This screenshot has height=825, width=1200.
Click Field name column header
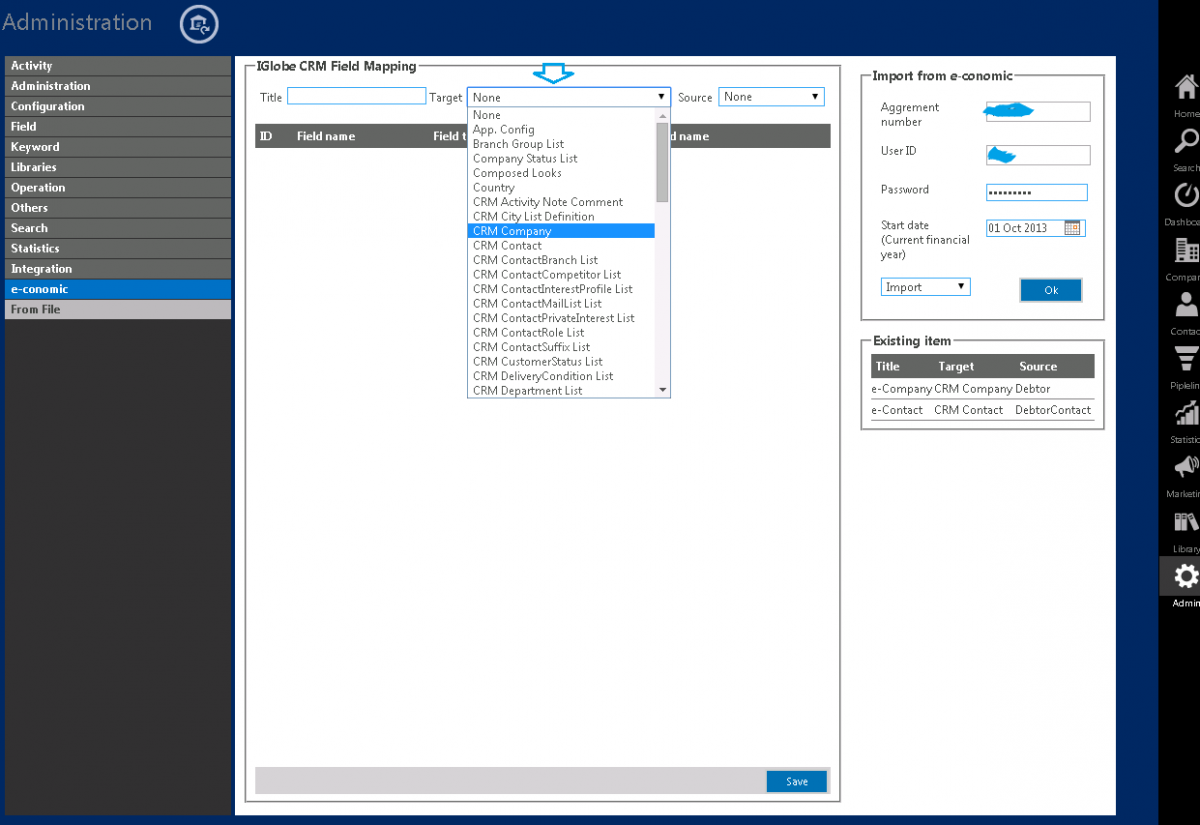pyautogui.click(x=326, y=136)
